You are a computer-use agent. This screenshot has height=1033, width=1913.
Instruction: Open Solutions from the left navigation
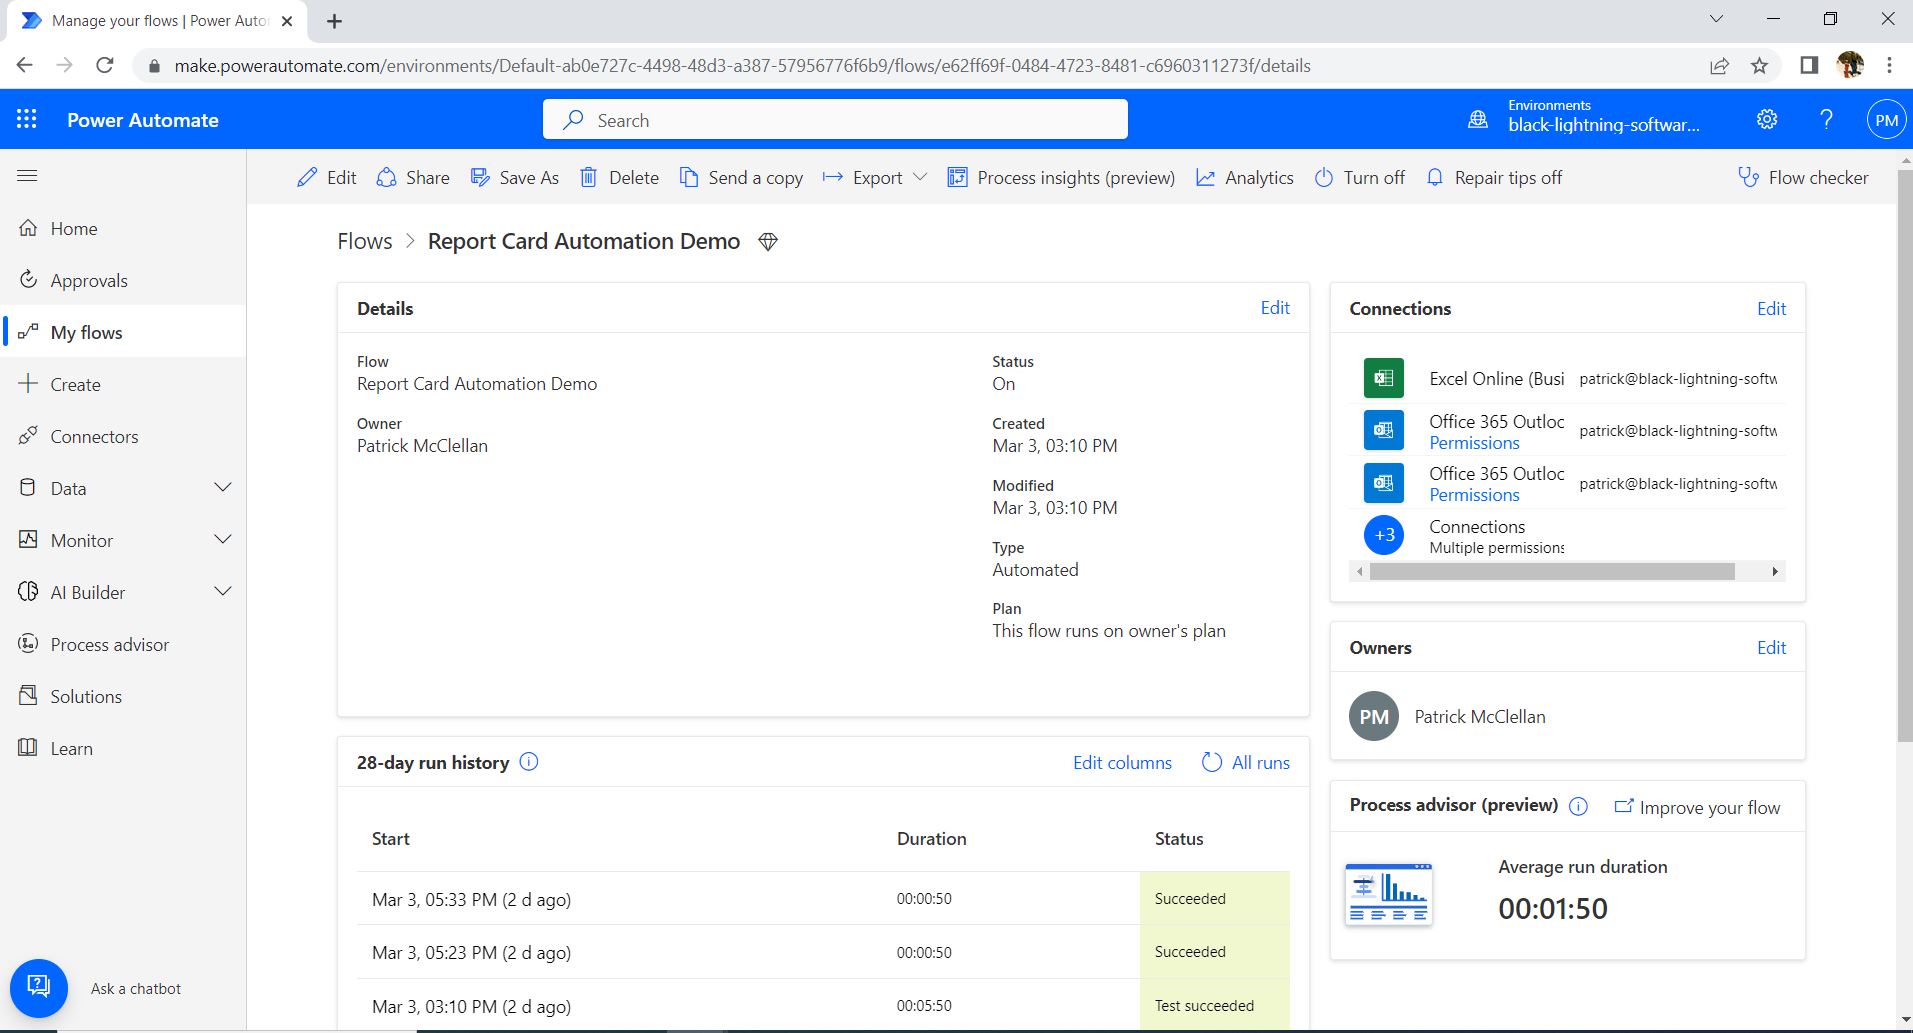click(x=86, y=697)
